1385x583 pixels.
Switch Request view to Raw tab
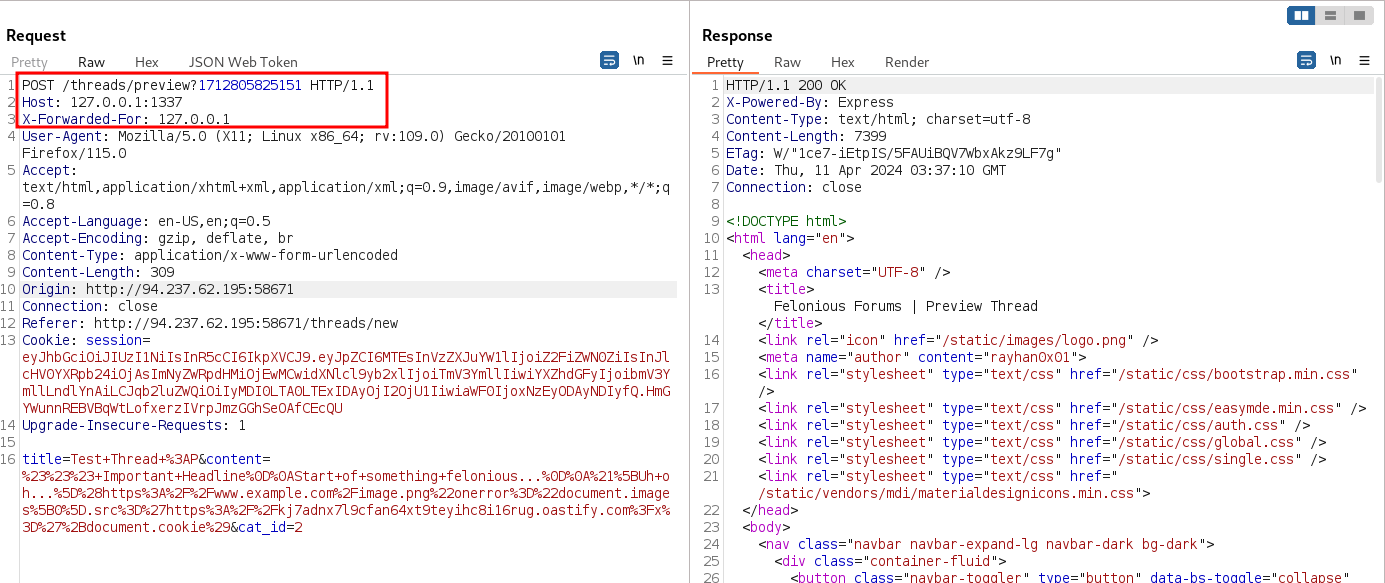coord(91,62)
